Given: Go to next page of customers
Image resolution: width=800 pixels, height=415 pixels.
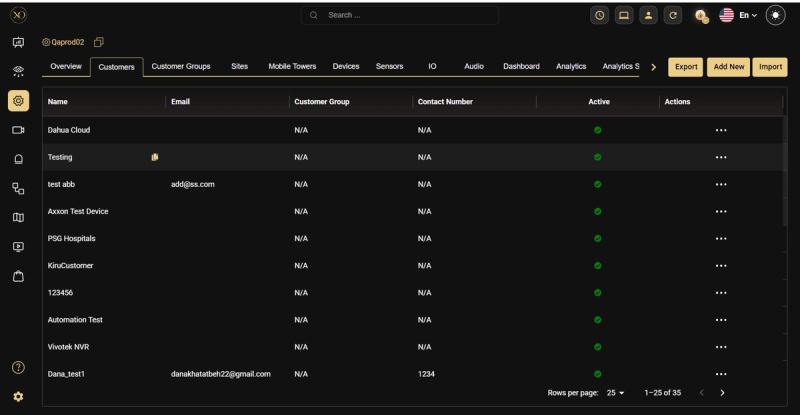Looking at the screenshot, I should point(722,393).
